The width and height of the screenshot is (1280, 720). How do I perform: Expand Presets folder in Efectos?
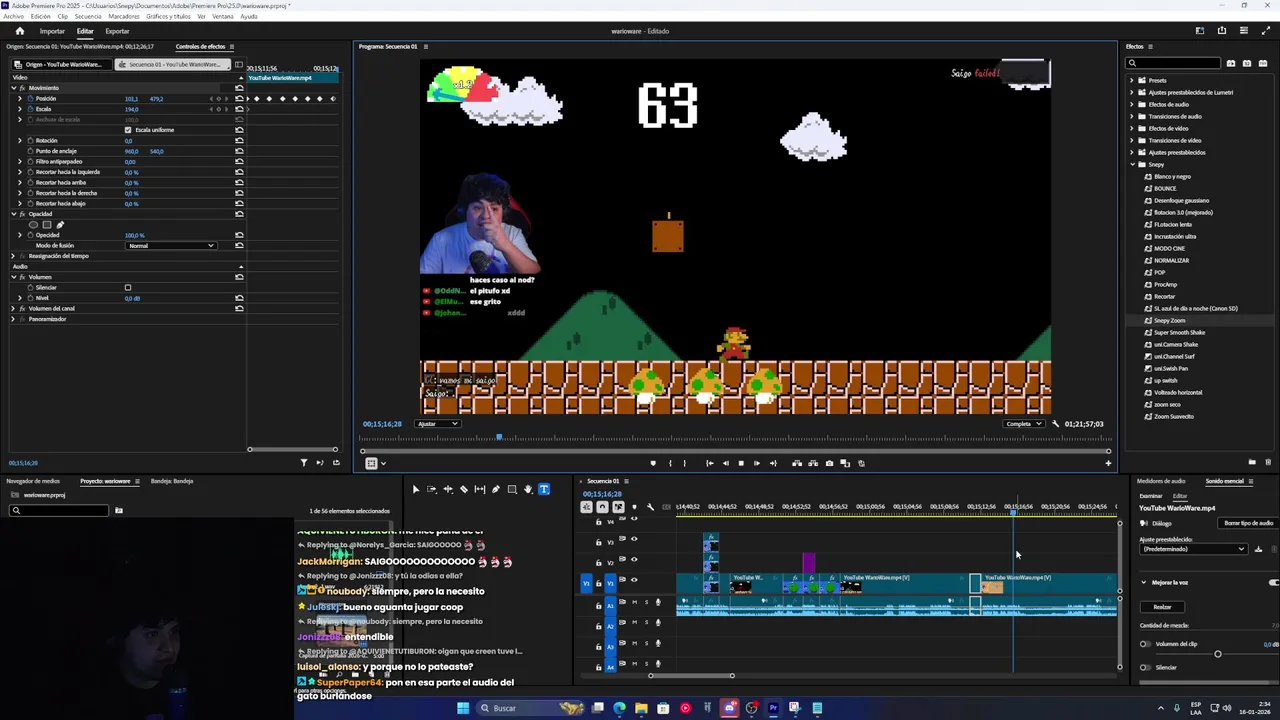tap(1132, 80)
